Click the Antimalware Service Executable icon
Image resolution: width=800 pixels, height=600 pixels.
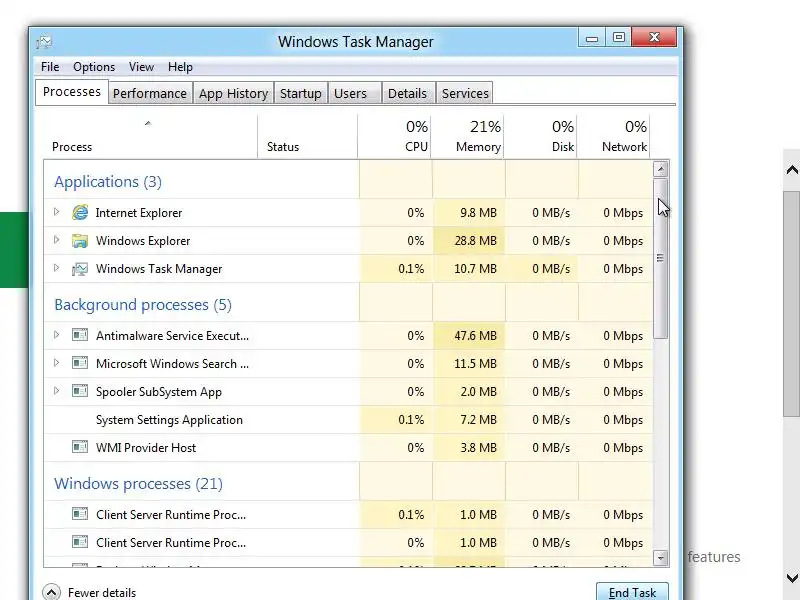coord(80,335)
